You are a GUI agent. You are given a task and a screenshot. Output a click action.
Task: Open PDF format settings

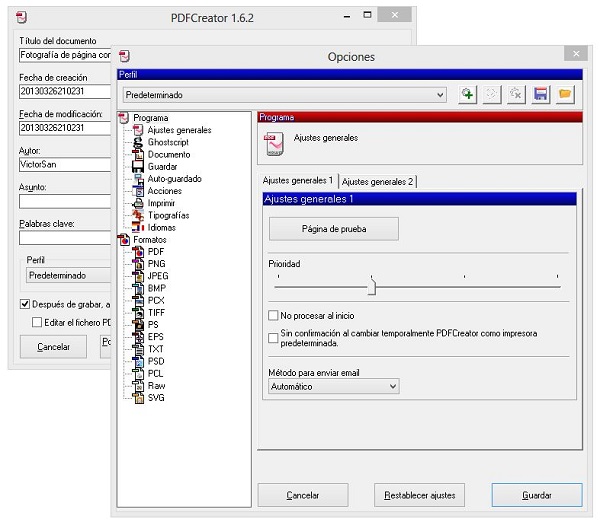[155, 252]
